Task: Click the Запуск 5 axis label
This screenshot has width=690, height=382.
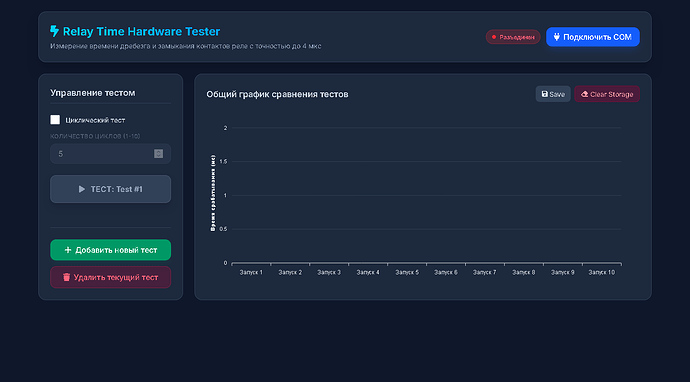Action: pos(407,272)
